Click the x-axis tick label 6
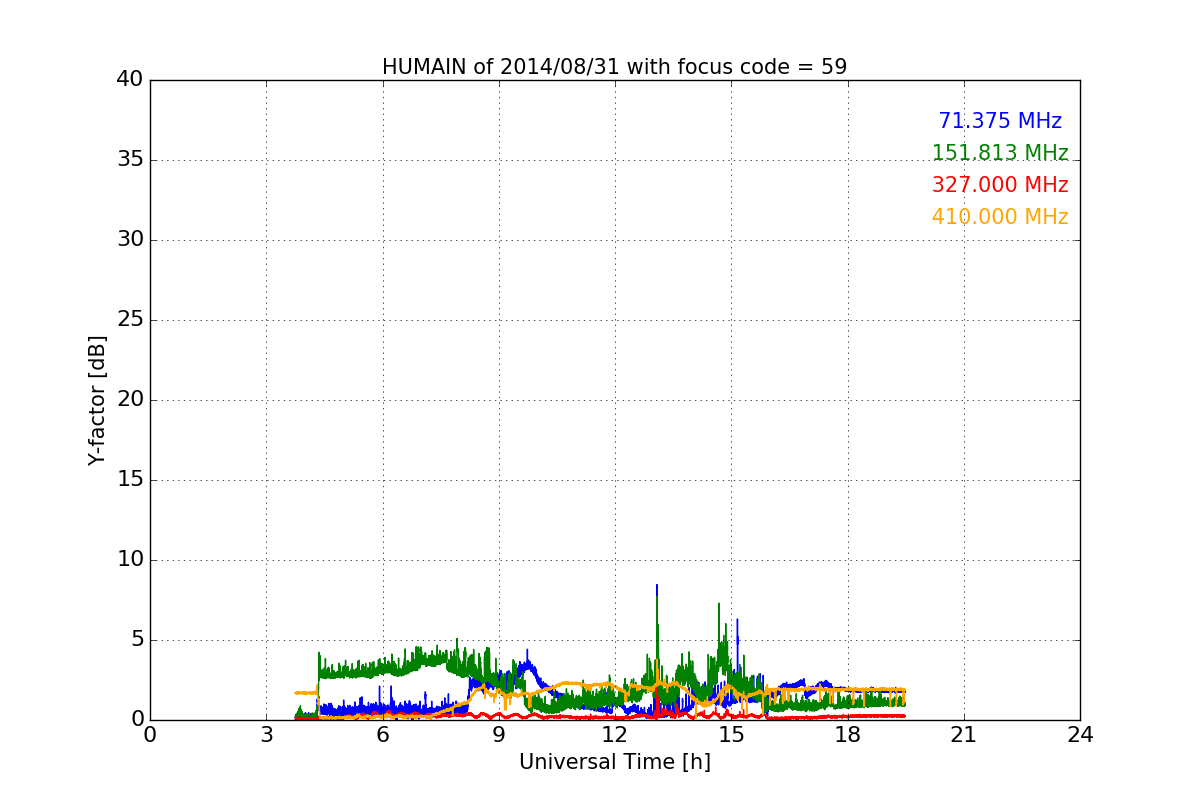 (382, 735)
